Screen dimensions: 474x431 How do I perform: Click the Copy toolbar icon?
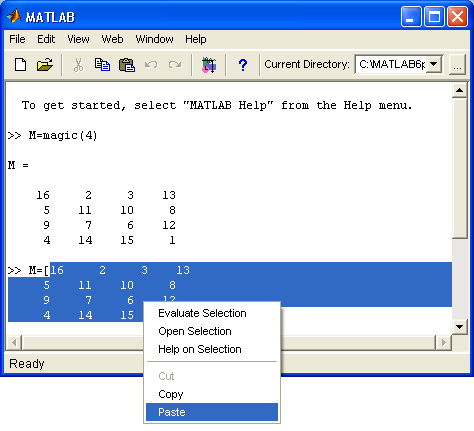tap(102, 65)
